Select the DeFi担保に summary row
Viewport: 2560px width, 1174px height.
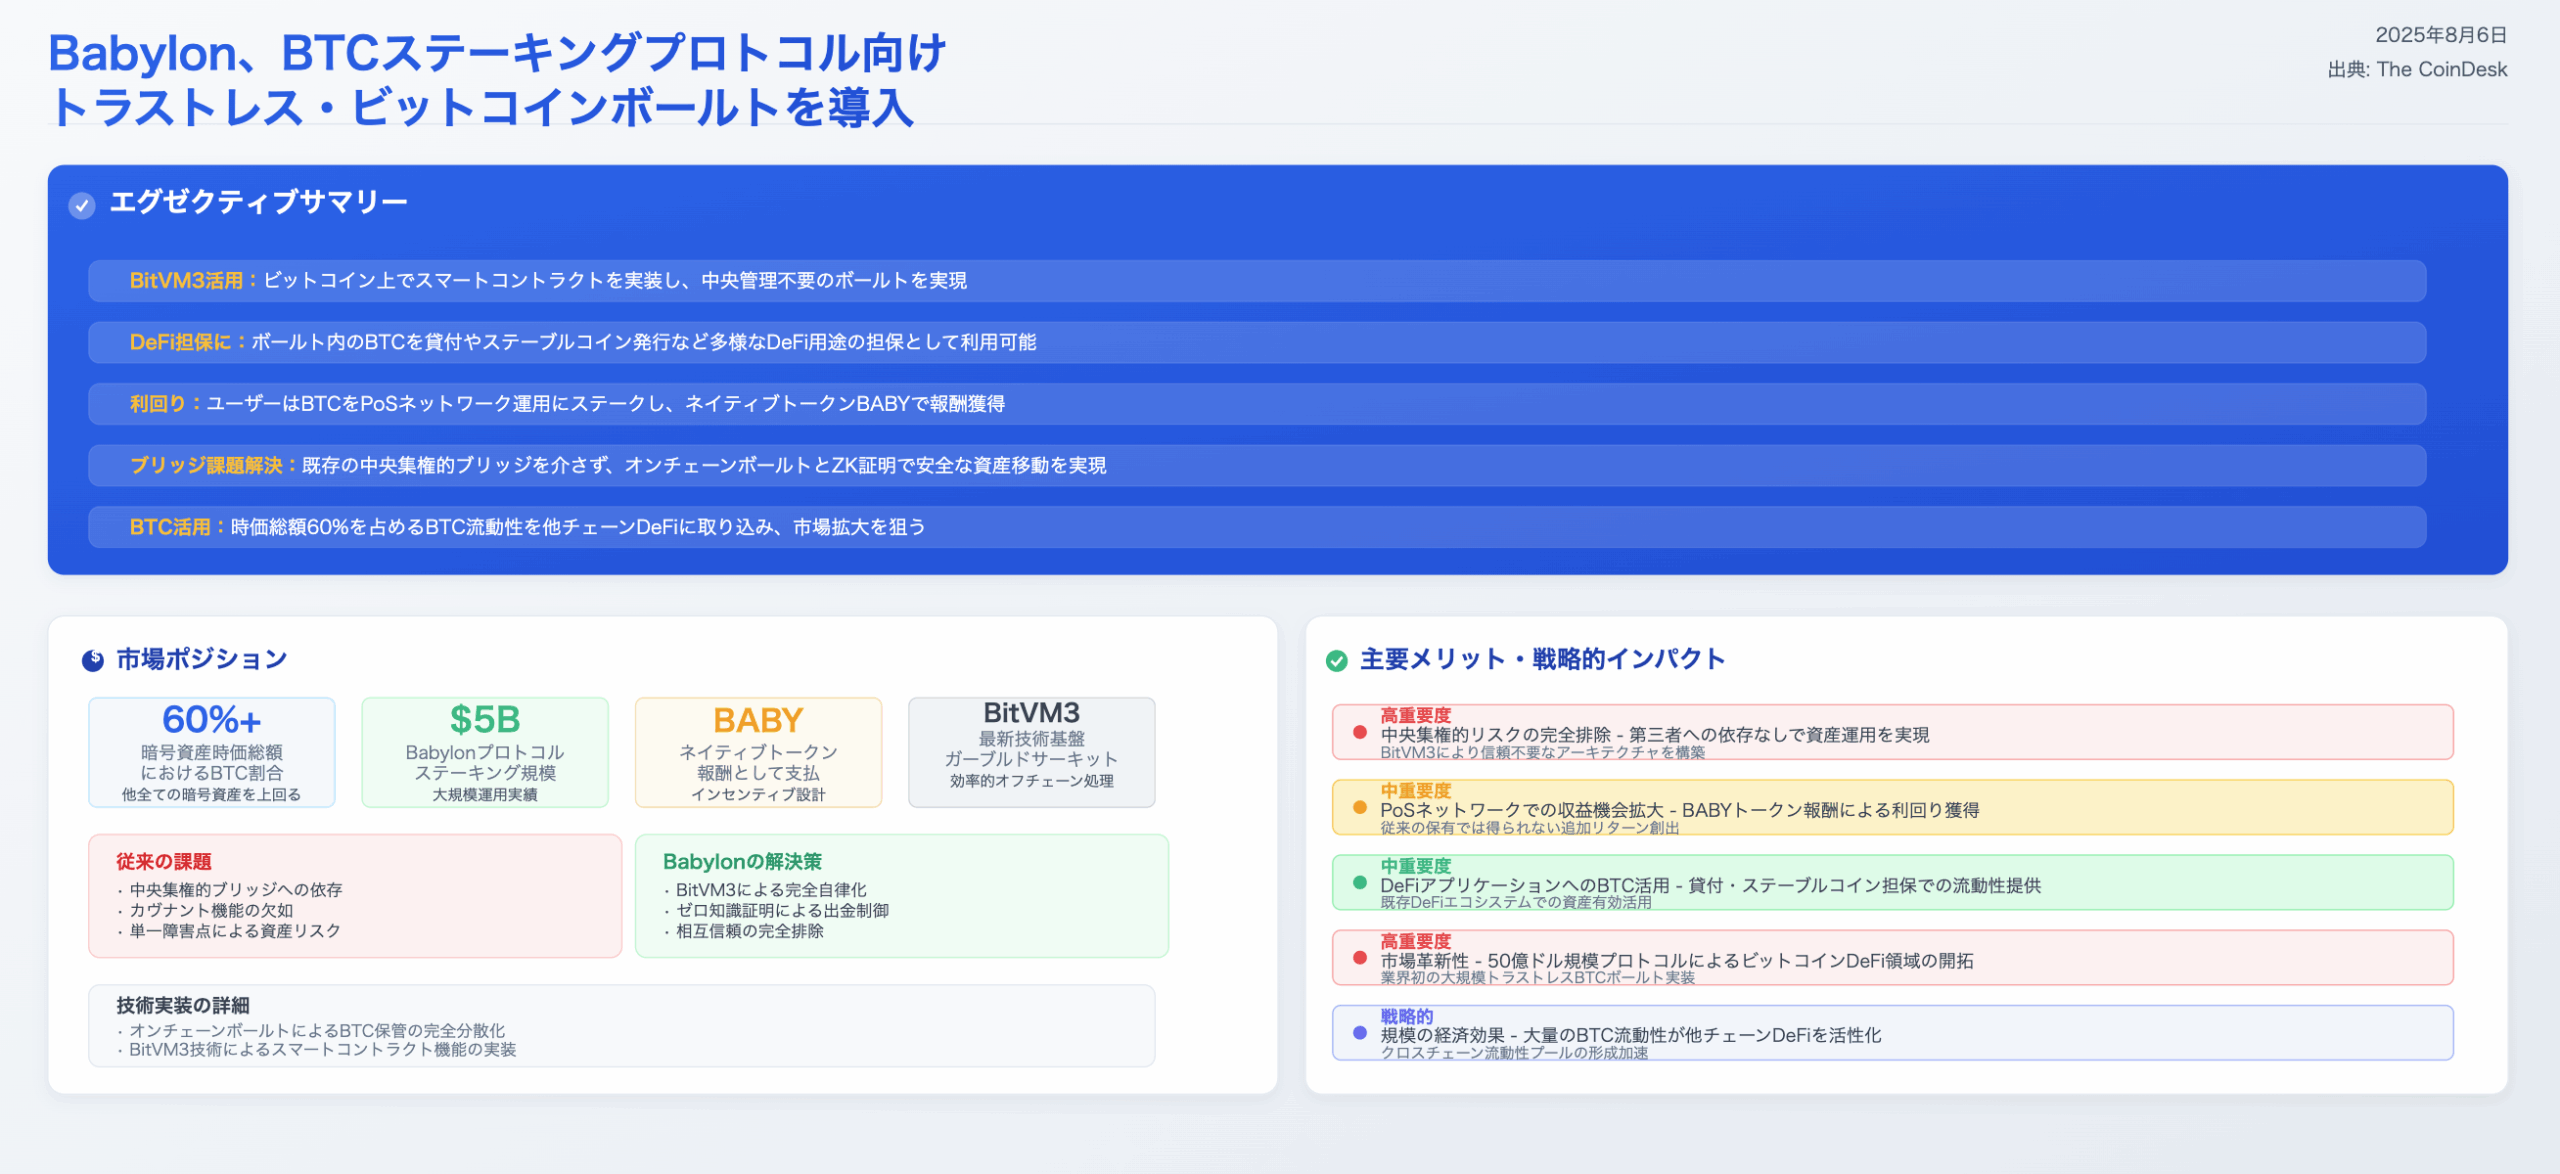pyautogui.click(x=1257, y=342)
